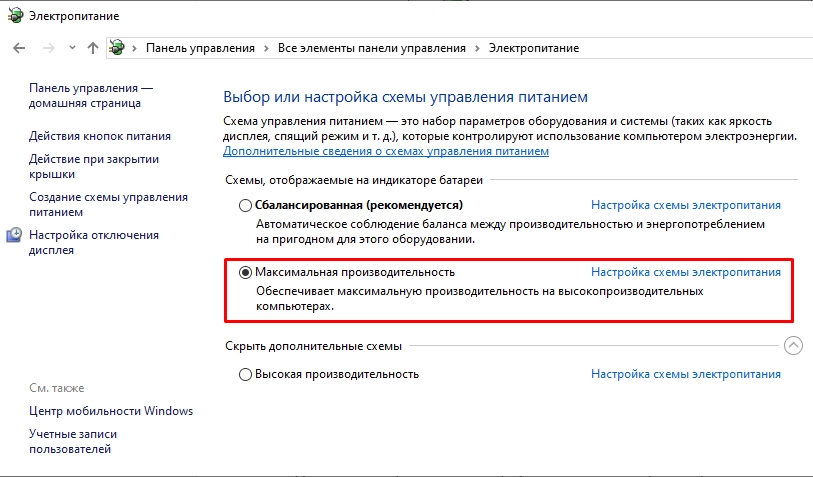Click the Control Panel icon in the address bar
This screenshot has width=813, height=477.
[x=117, y=48]
